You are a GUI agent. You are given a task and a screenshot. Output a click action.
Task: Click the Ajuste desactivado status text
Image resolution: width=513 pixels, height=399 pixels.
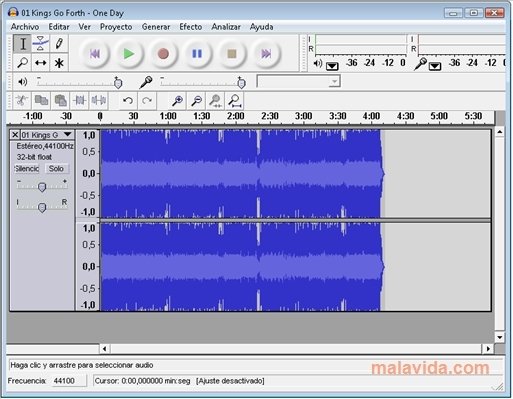[x=230, y=381]
